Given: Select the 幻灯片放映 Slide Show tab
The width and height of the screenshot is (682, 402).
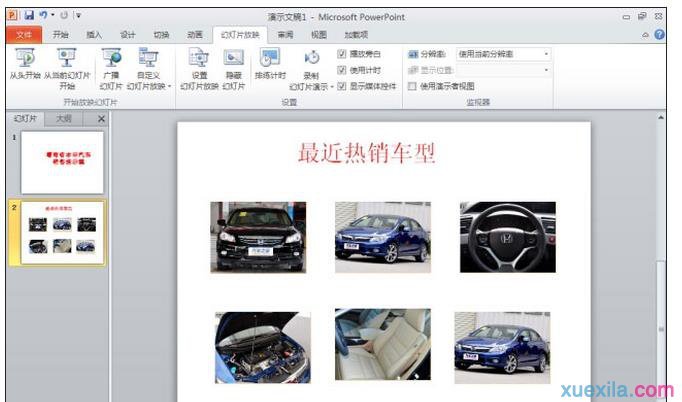Looking at the screenshot, I should (x=240, y=35).
